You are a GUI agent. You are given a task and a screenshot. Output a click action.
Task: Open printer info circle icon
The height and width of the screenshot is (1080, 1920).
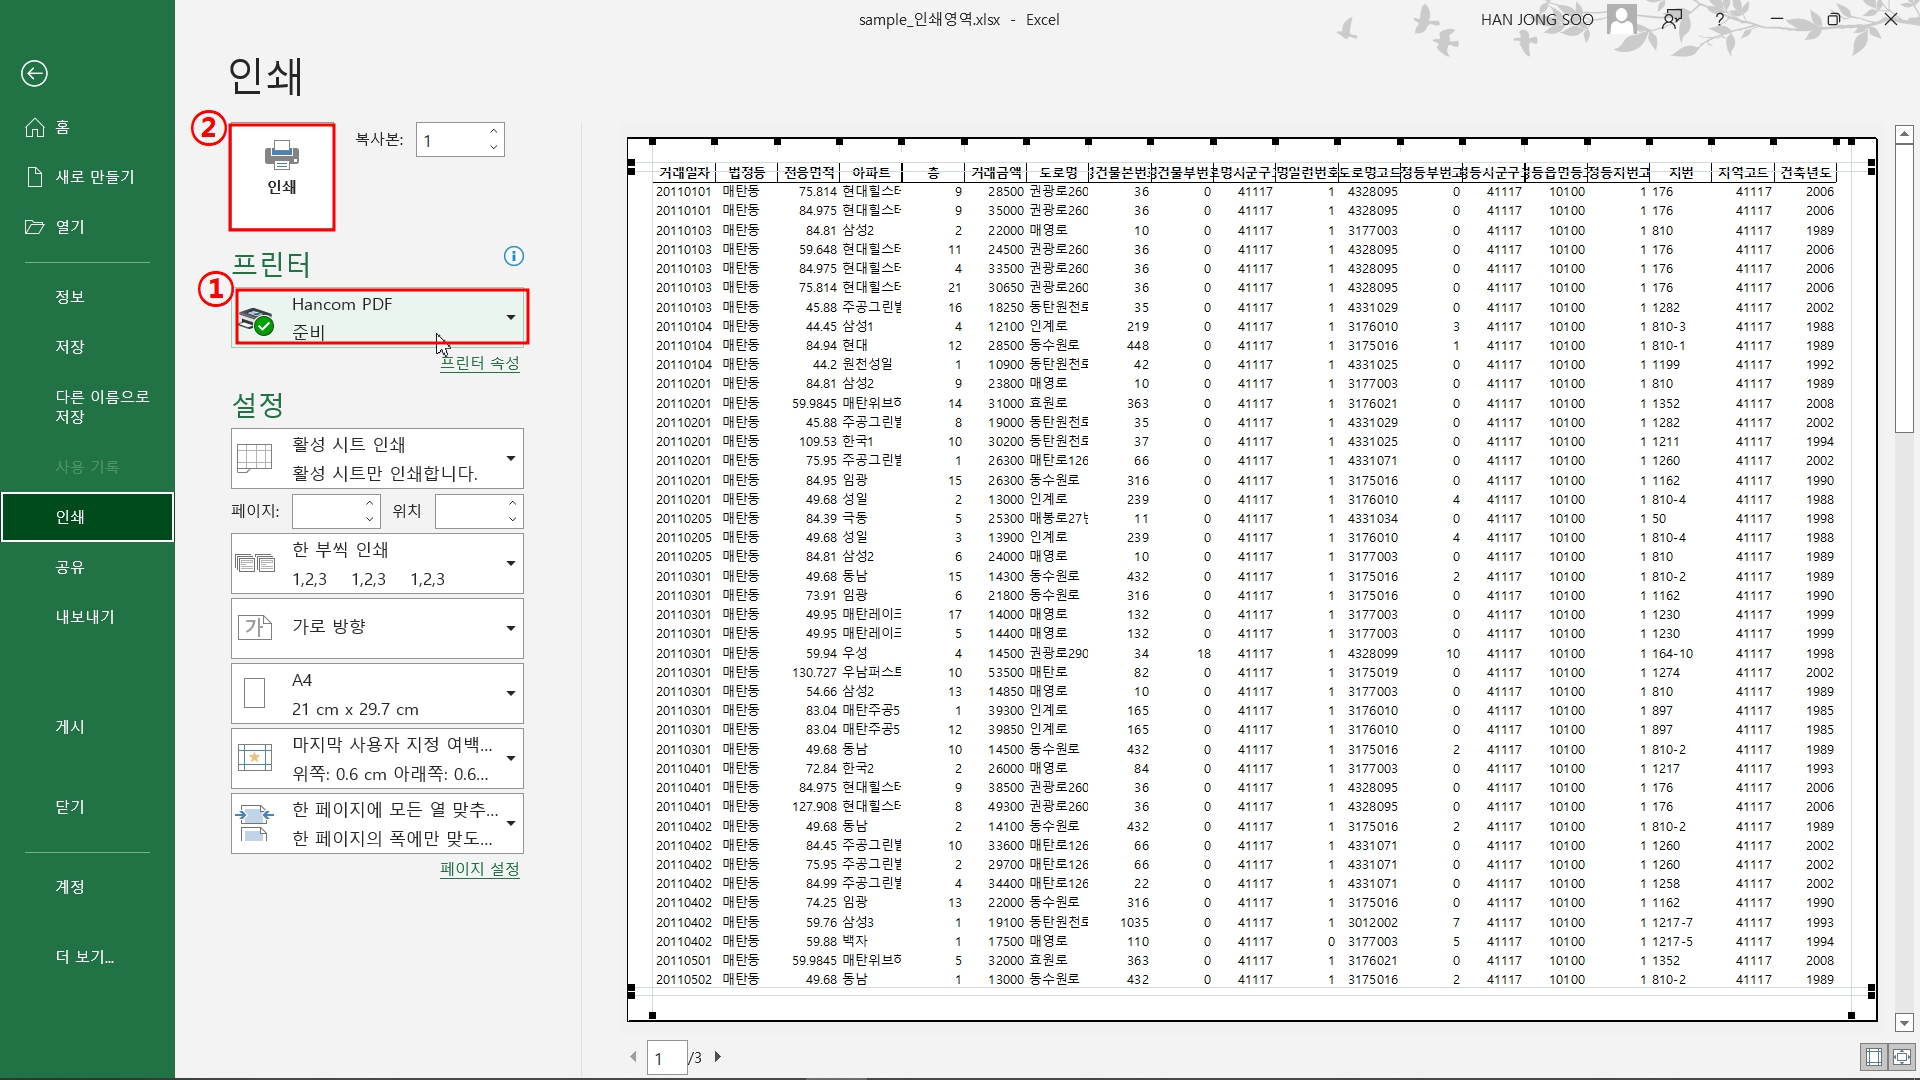(514, 256)
